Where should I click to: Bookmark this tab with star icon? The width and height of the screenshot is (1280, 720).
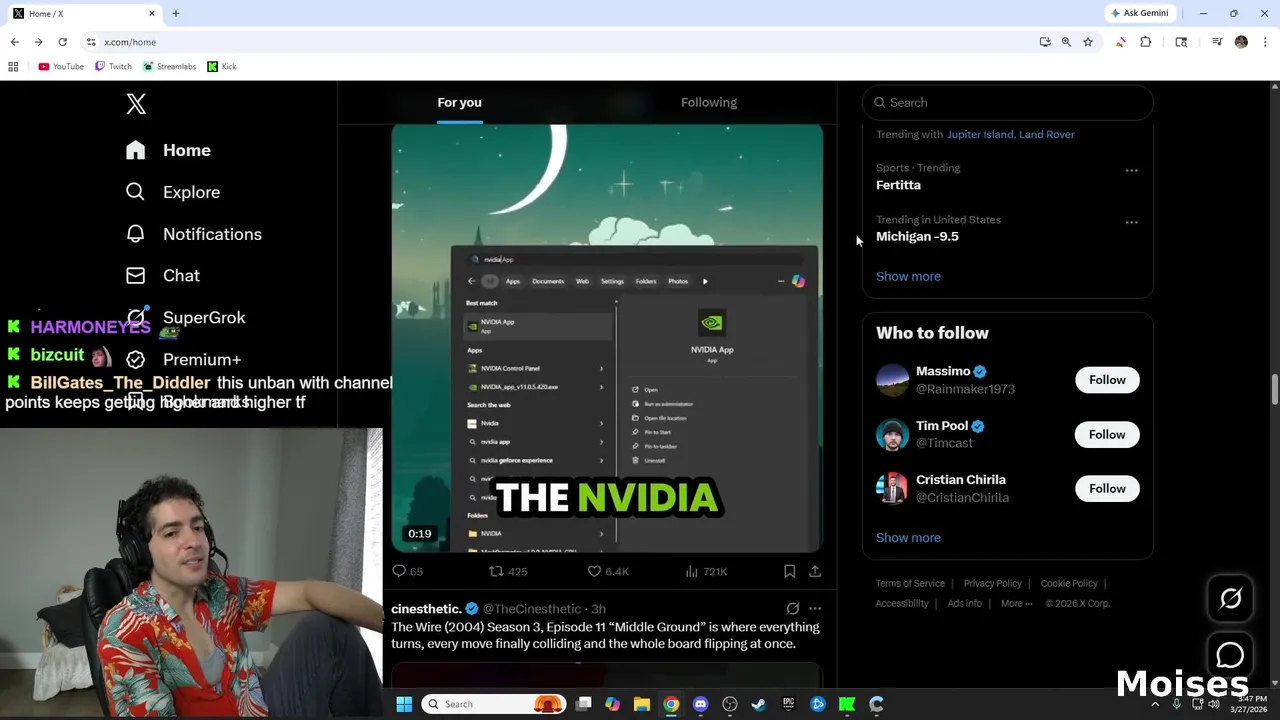click(1088, 42)
